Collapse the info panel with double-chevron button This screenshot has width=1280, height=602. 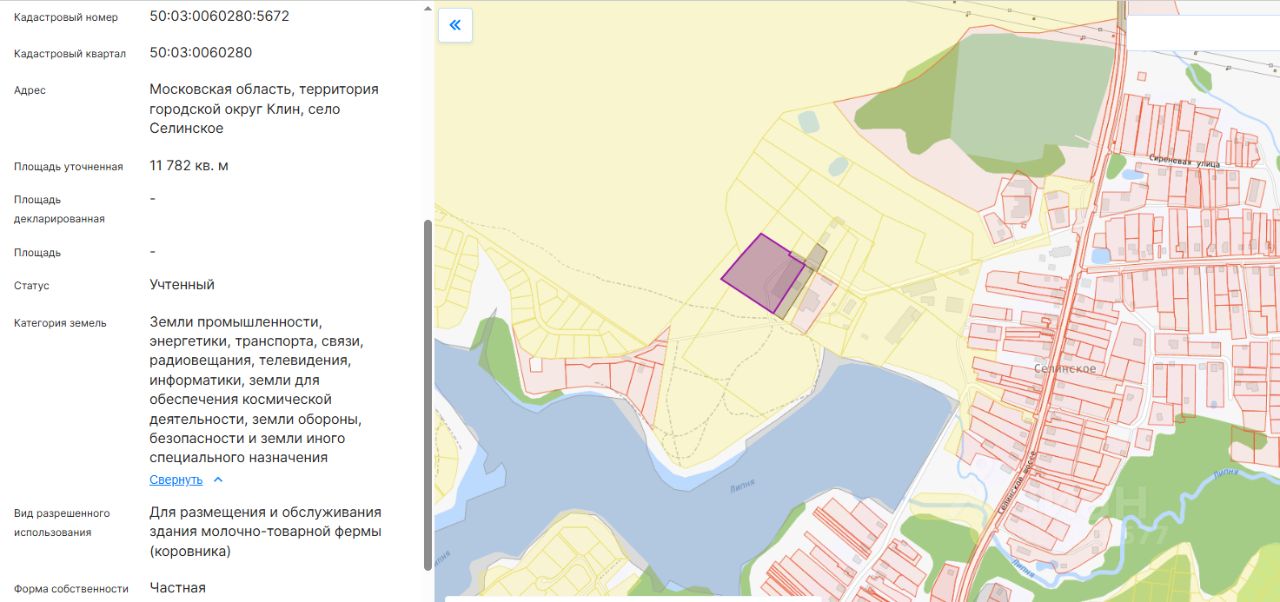tap(455, 25)
